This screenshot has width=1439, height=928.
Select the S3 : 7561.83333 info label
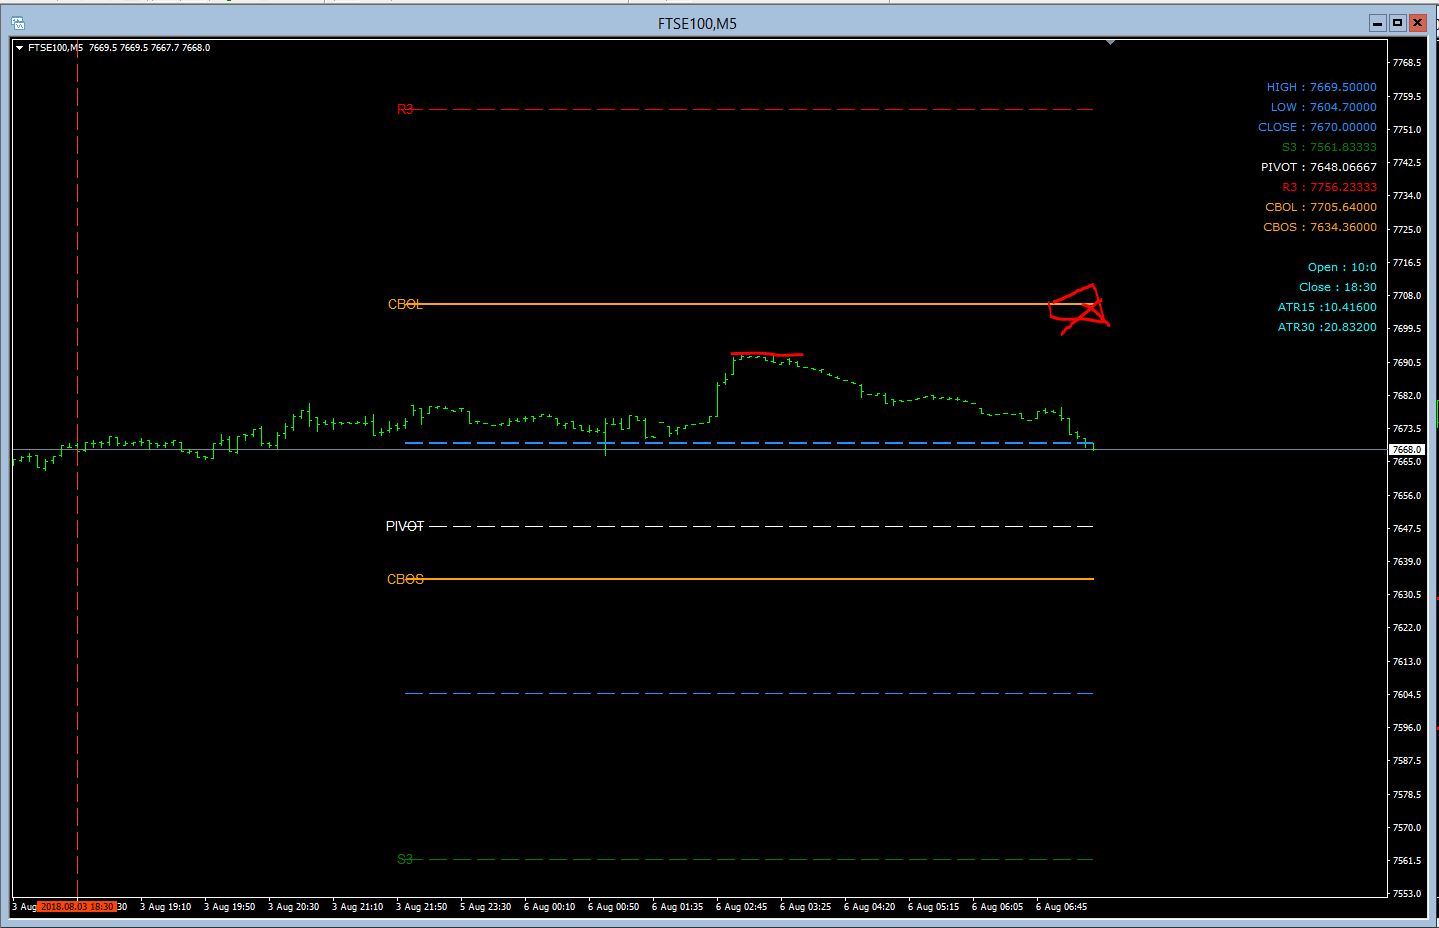pyautogui.click(x=1329, y=147)
